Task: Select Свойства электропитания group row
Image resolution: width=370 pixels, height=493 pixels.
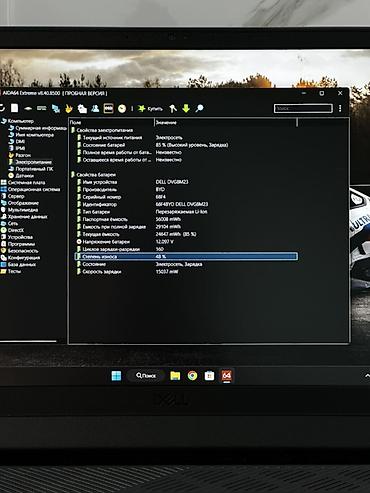Action: pyautogui.click(x=102, y=130)
